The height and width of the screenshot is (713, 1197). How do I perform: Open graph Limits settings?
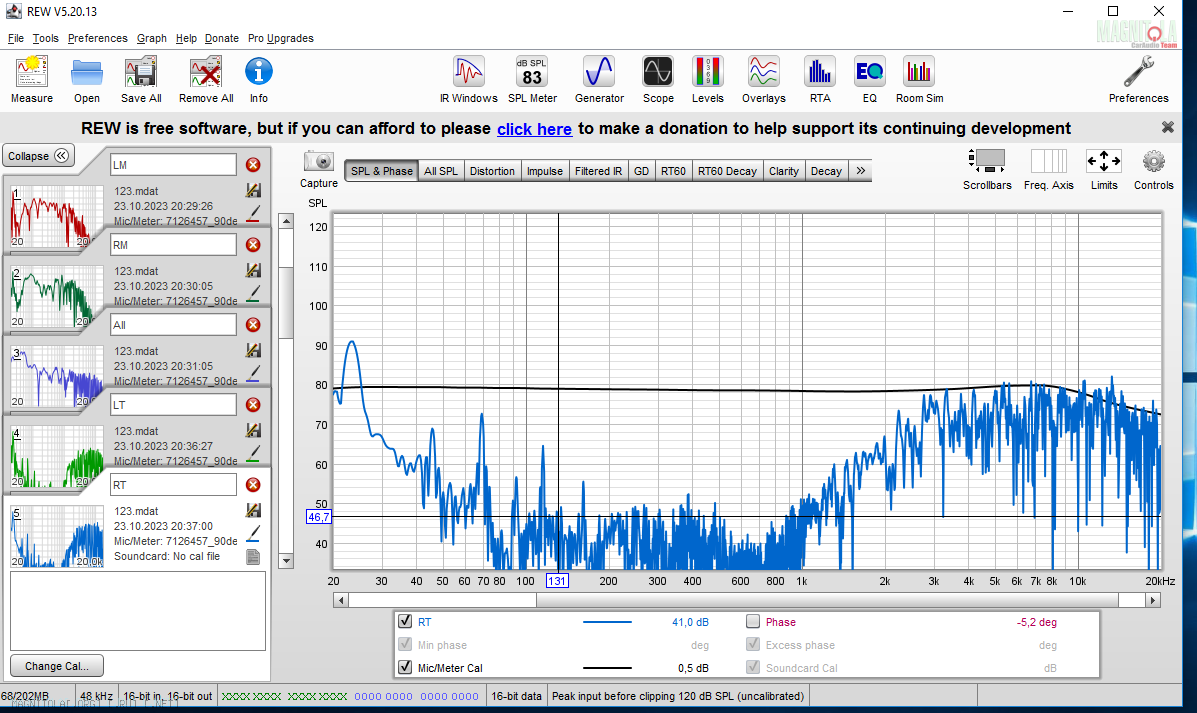tap(1104, 169)
